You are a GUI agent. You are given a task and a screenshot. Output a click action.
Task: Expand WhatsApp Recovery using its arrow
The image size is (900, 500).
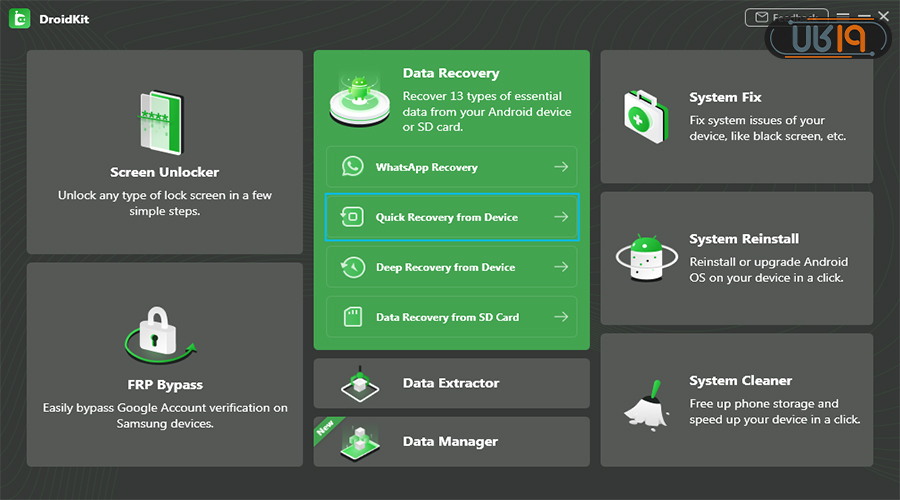click(562, 167)
